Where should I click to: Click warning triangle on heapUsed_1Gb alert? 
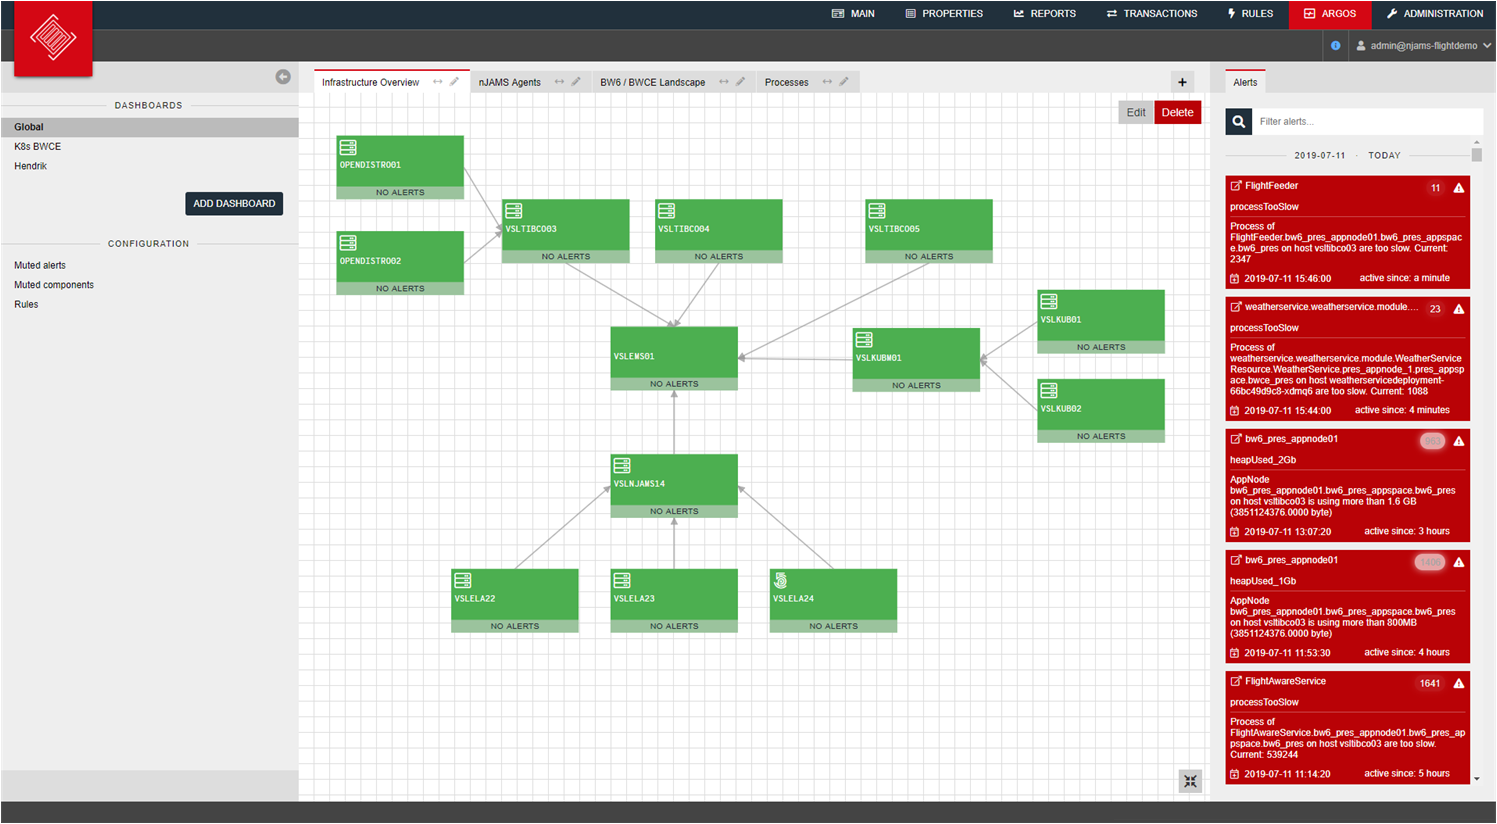click(1459, 562)
